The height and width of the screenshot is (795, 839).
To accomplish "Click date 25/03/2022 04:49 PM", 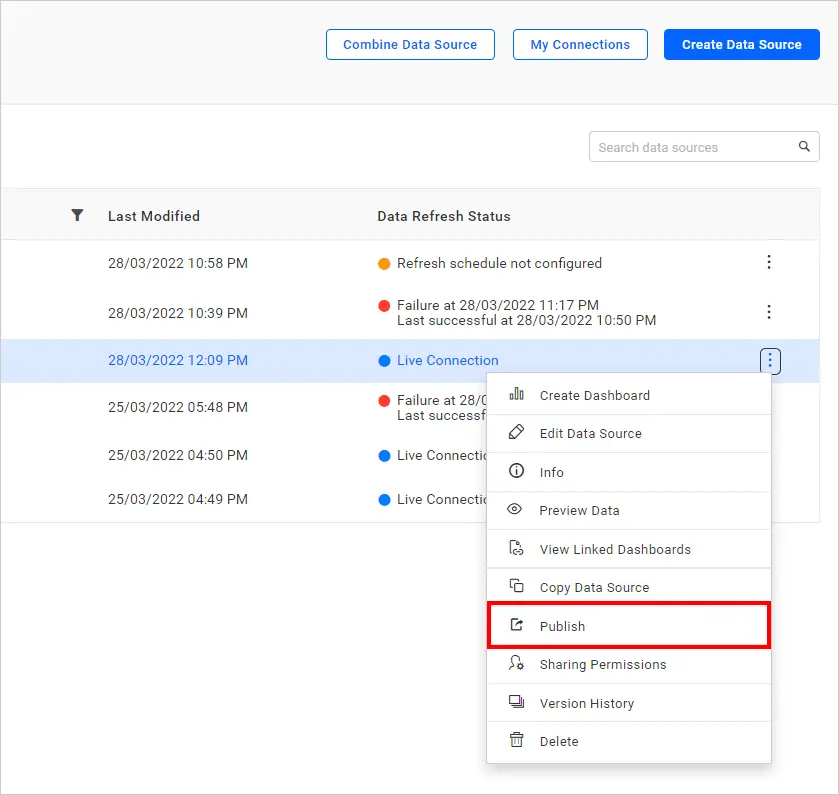I will 178,499.
